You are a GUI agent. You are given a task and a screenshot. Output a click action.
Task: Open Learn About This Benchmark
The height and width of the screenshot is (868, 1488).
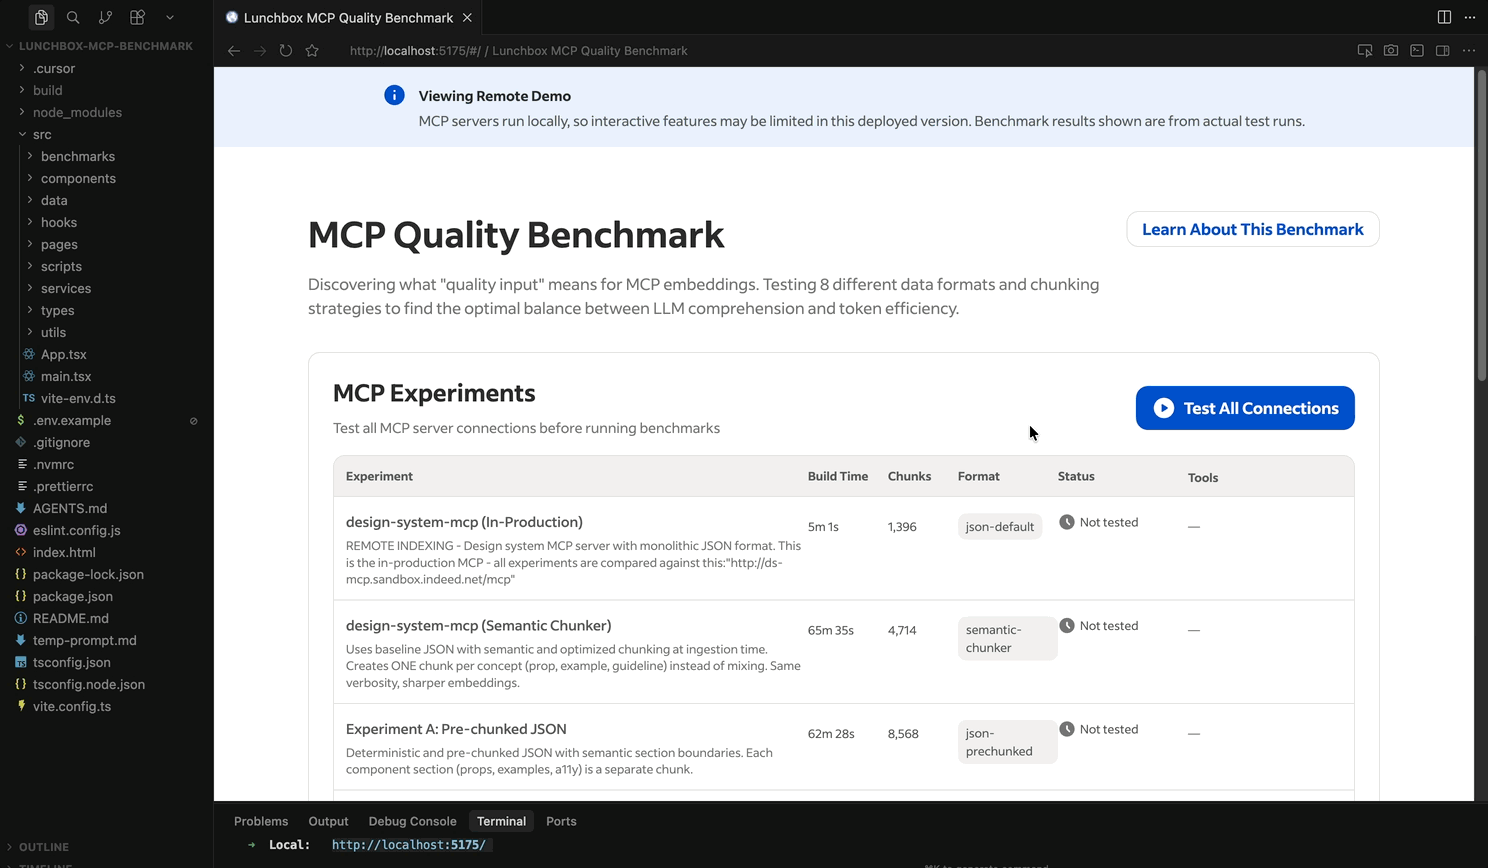pos(1252,229)
